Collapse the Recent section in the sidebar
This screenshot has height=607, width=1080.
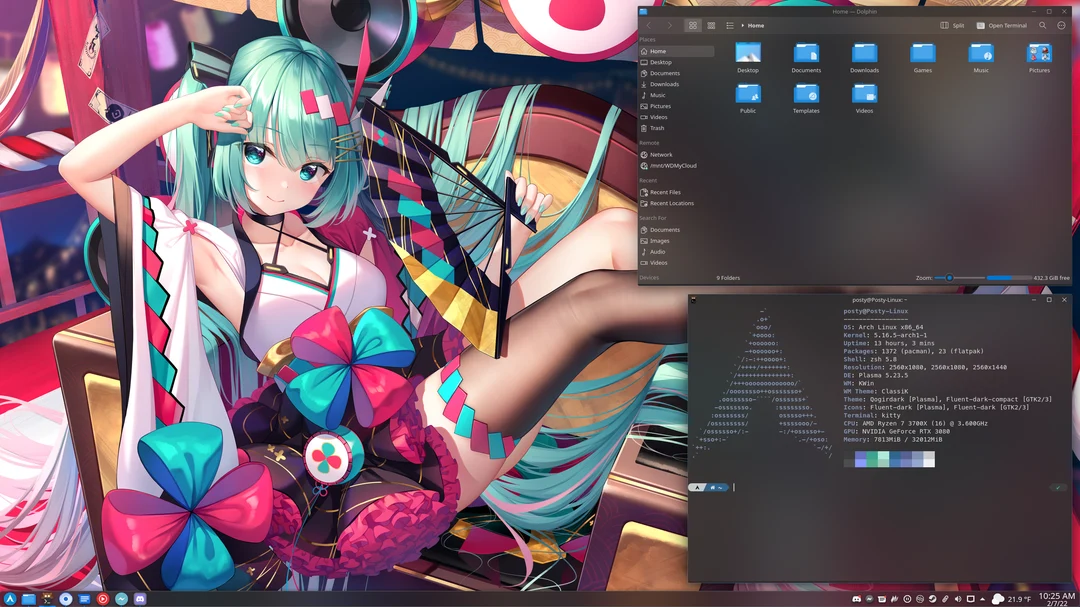652,180
